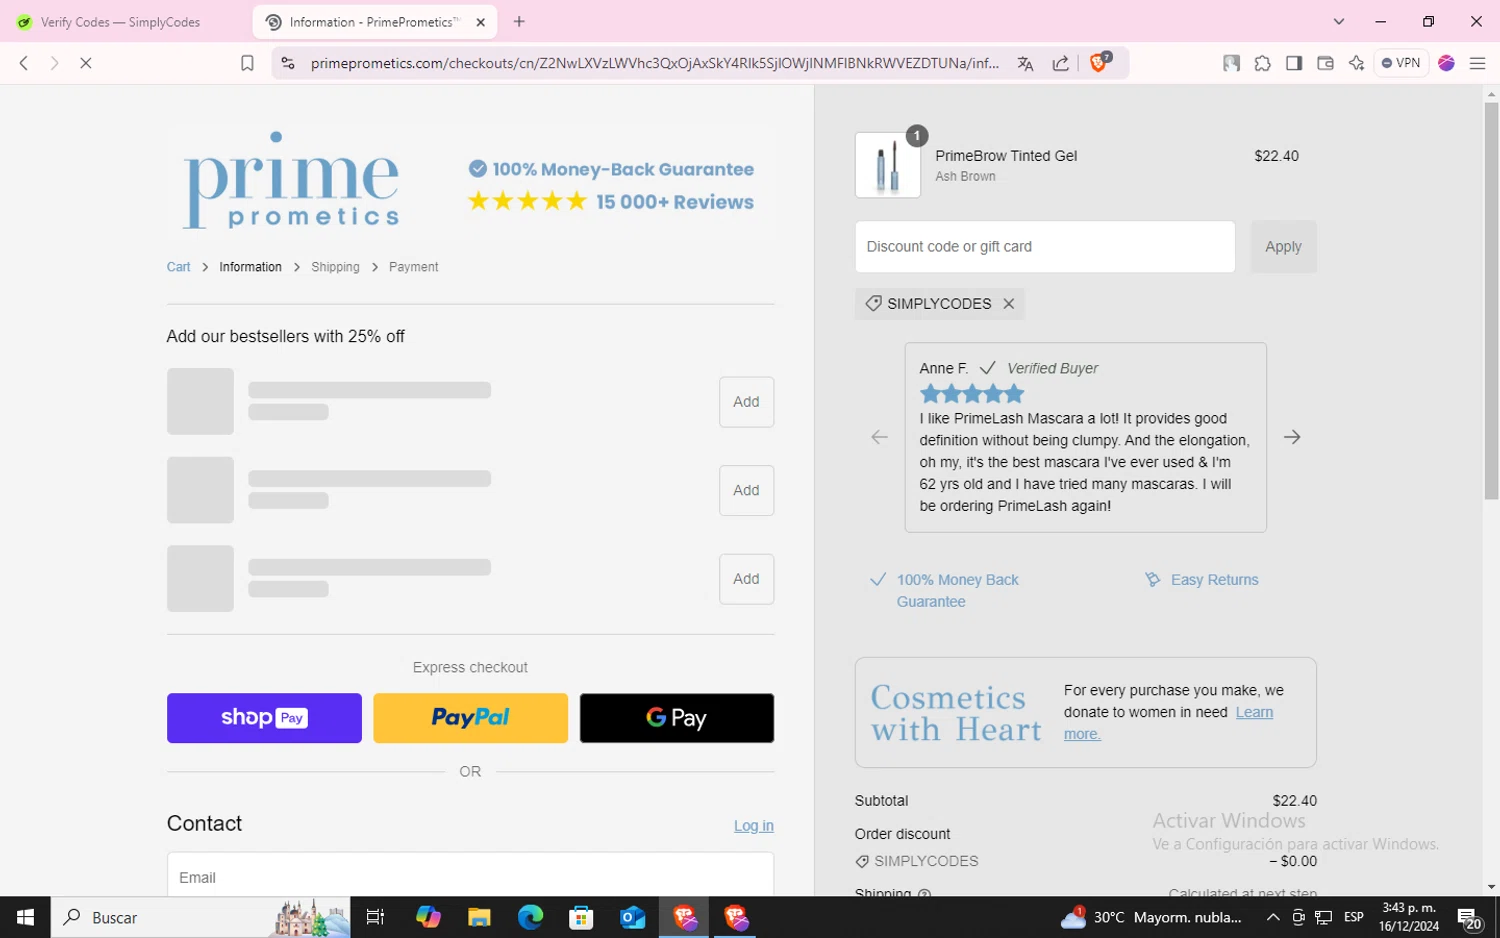Click the ESP language indicator
Image resolution: width=1500 pixels, height=938 pixels.
click(1354, 917)
